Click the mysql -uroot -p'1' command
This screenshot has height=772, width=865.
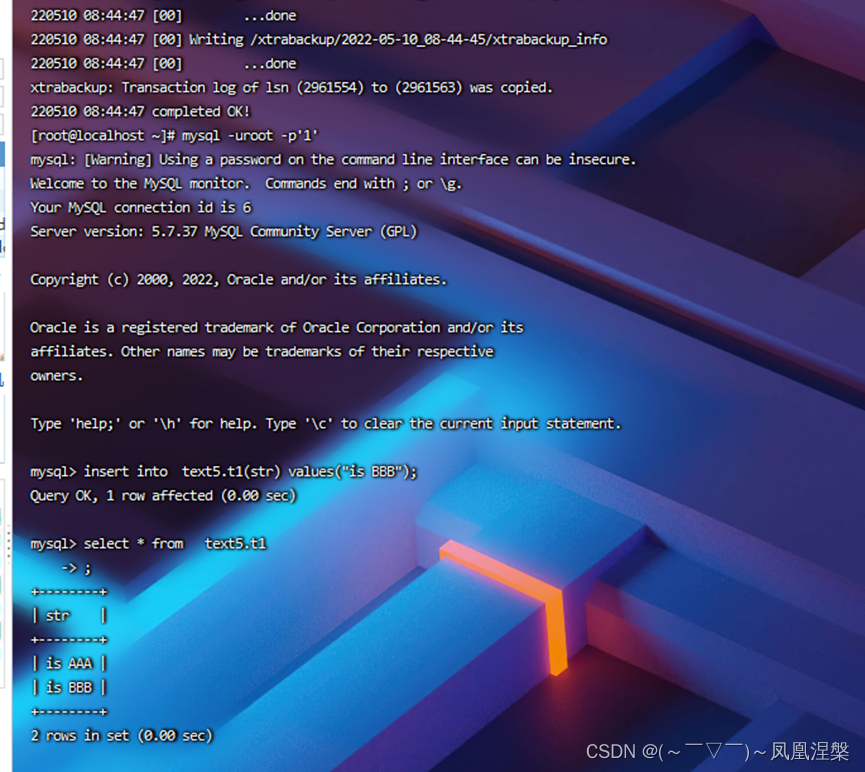[250, 136]
